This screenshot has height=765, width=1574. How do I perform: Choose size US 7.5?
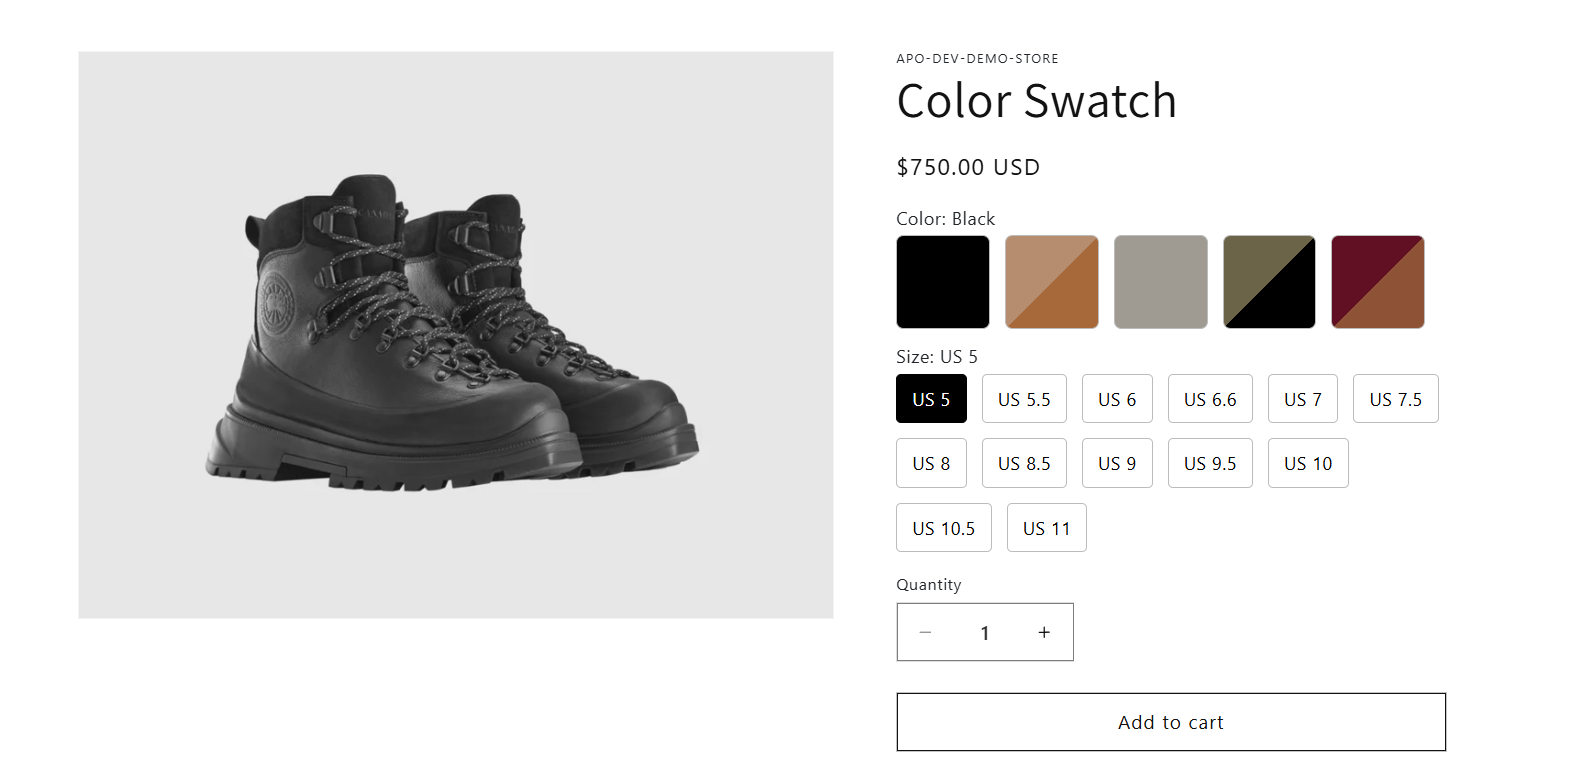tap(1395, 399)
